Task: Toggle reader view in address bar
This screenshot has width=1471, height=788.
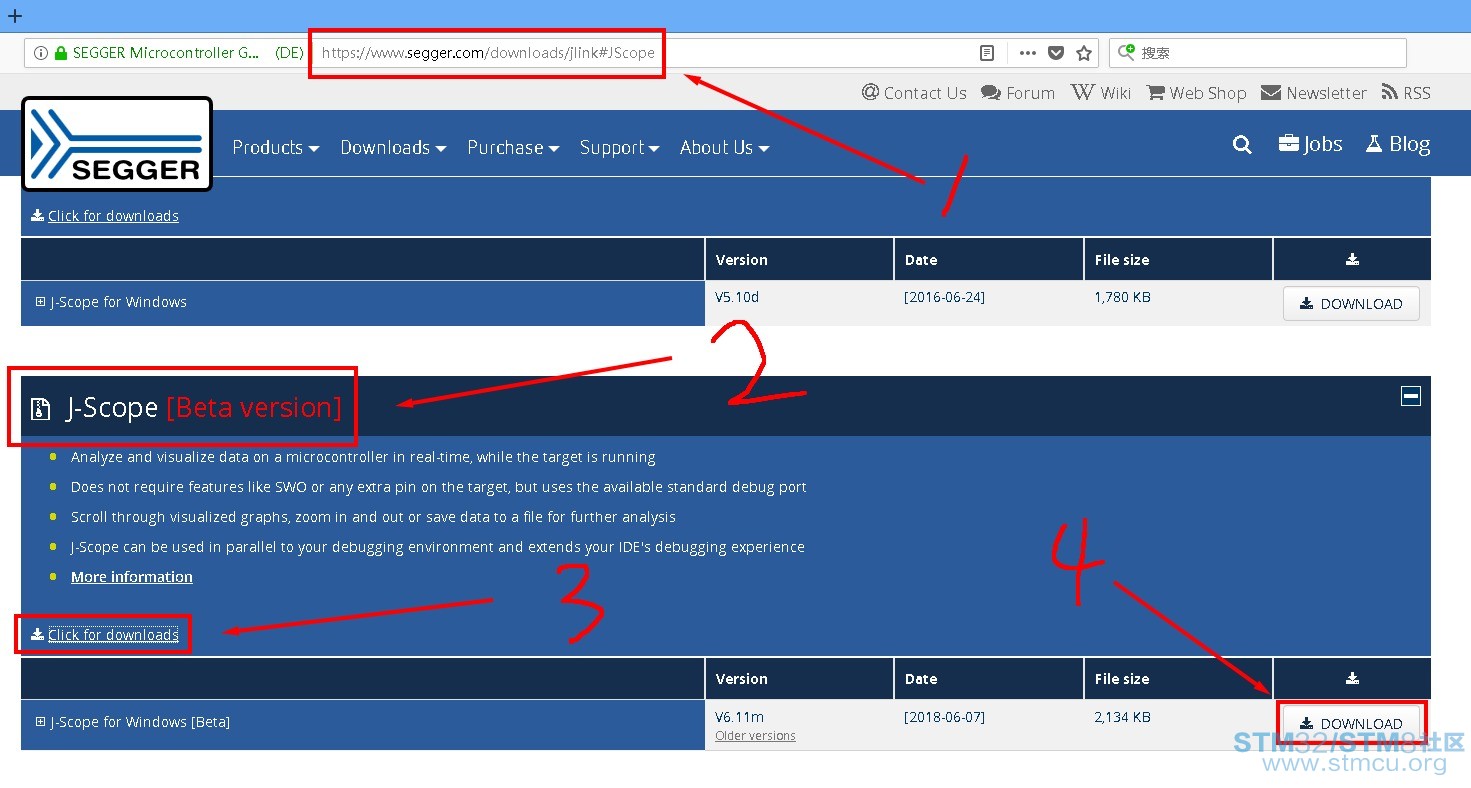Action: click(x=987, y=53)
